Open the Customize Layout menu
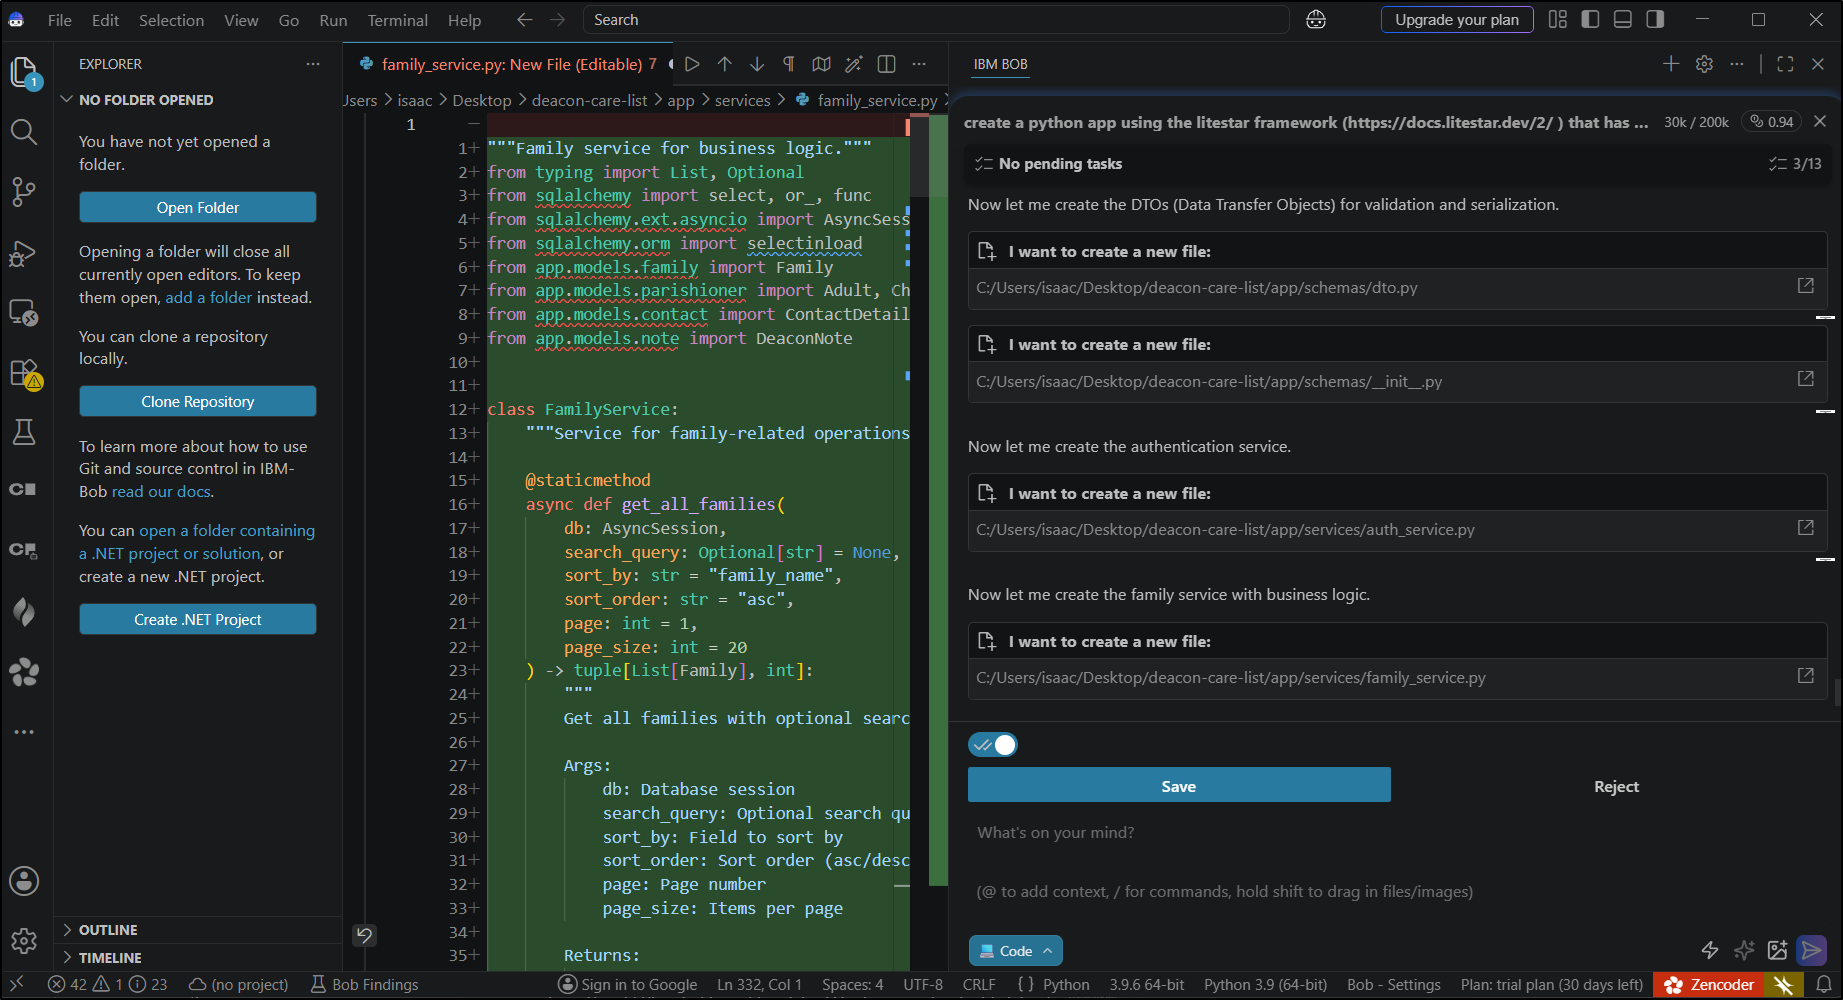This screenshot has height=1000, width=1843. (x=1558, y=20)
